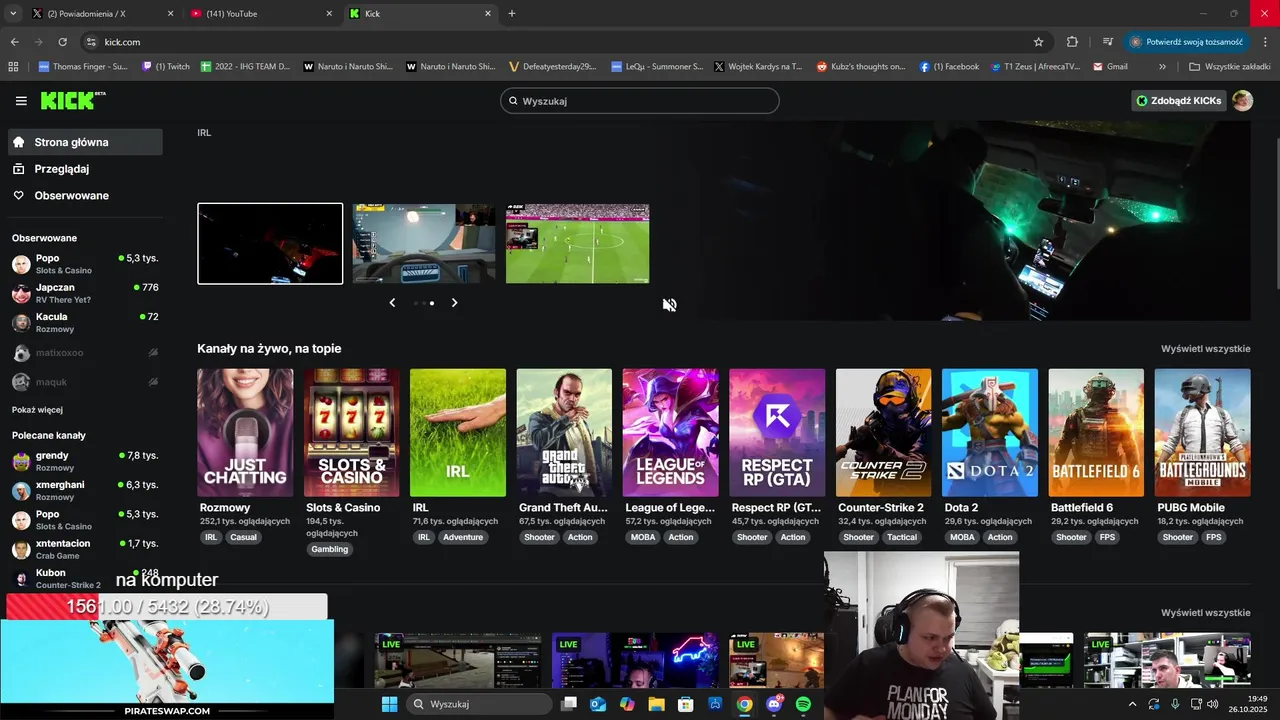Click the Windows taskbar Wyszukaj search box
Viewport: 1280px width, 720px height.
[479, 704]
